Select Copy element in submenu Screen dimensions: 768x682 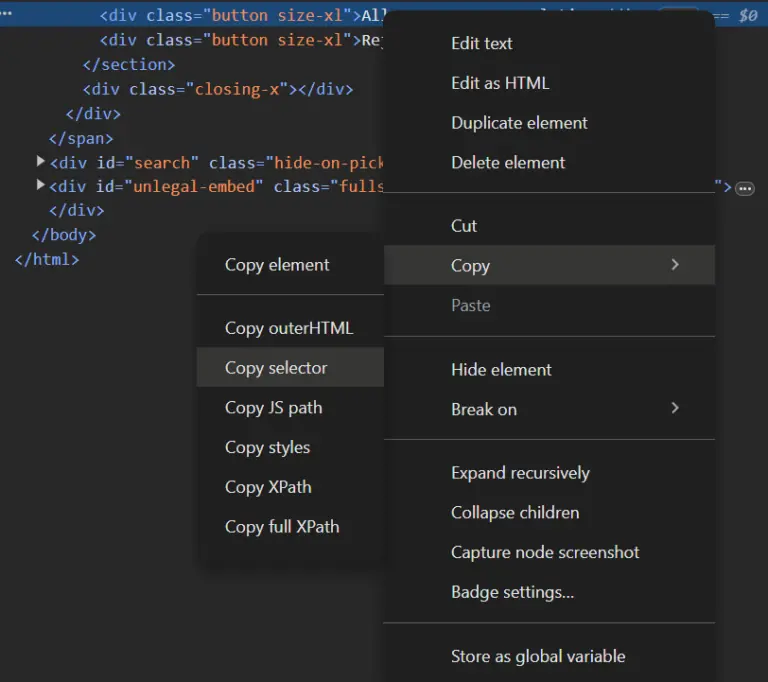(x=290, y=265)
